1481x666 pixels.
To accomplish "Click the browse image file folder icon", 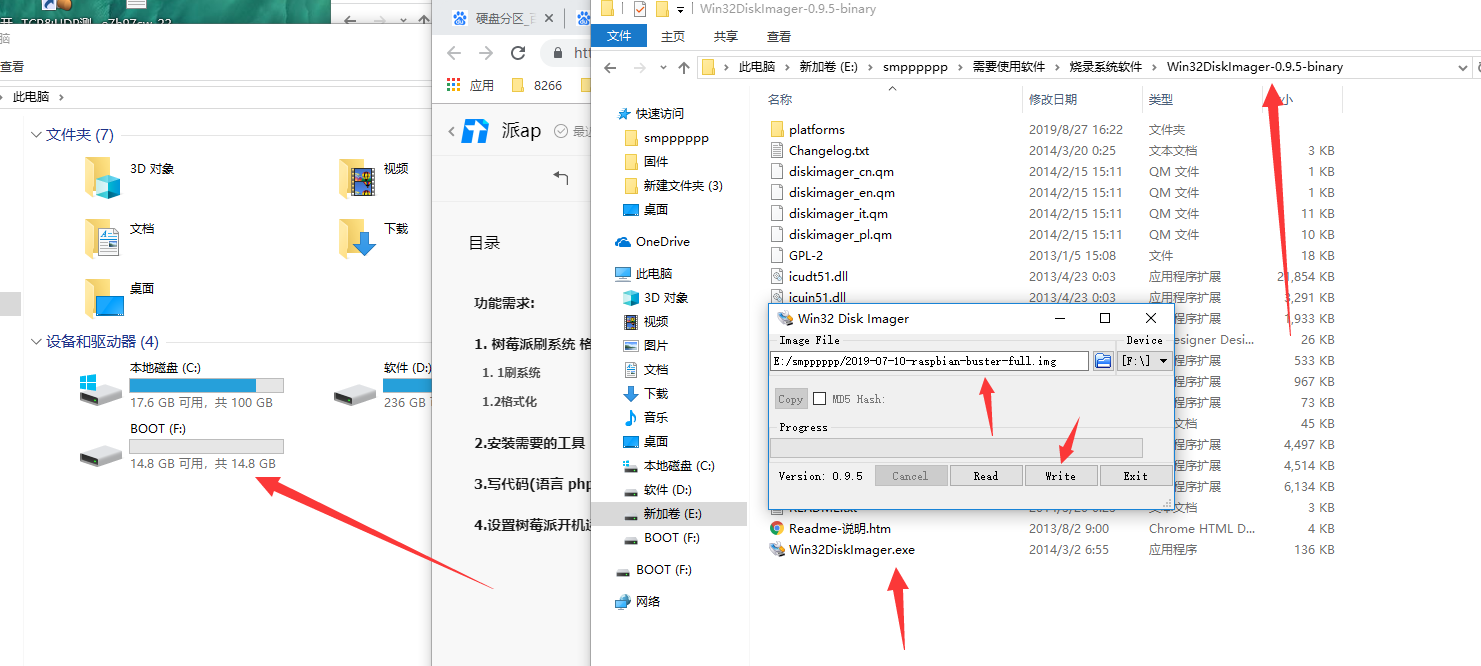I will (1103, 360).
